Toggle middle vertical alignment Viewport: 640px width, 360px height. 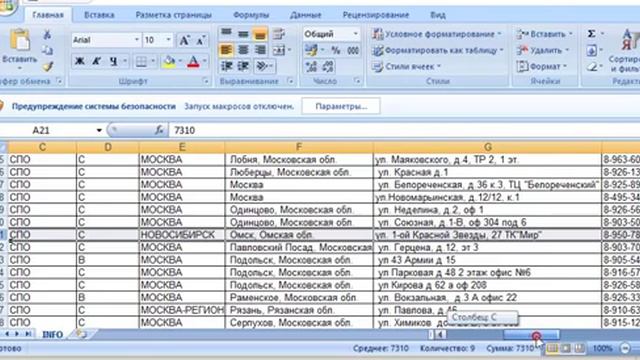point(243,34)
